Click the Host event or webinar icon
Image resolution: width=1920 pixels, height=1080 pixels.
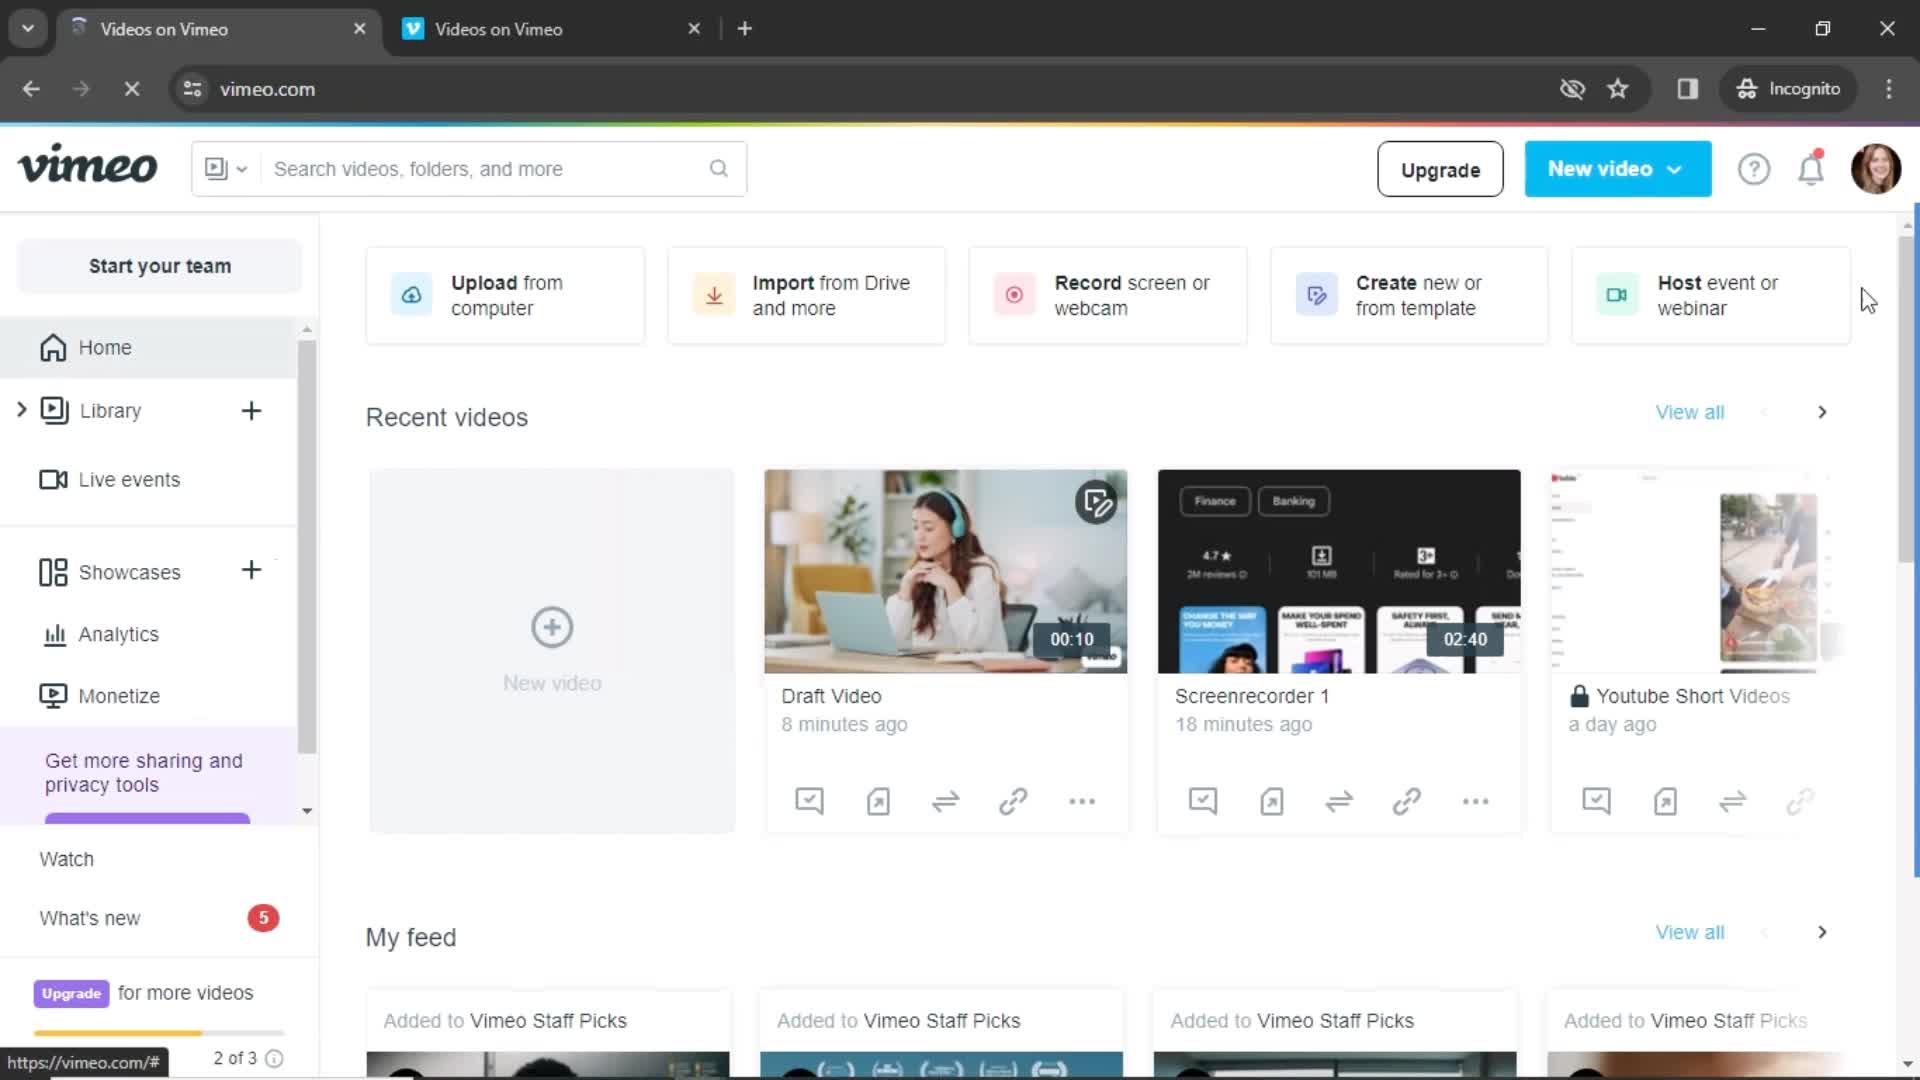[1615, 294]
